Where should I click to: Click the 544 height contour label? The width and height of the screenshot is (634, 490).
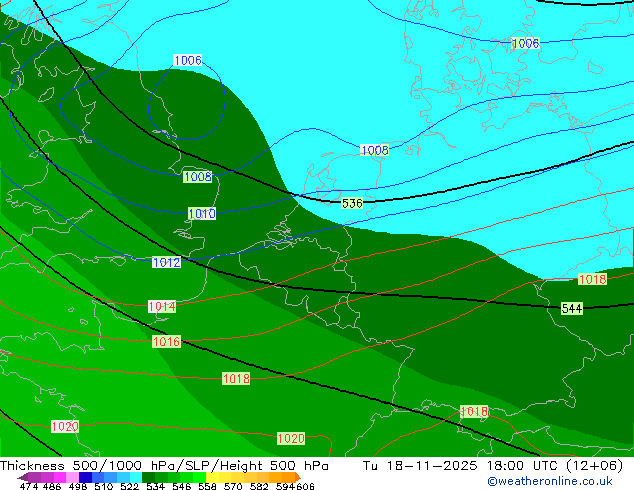tap(572, 308)
